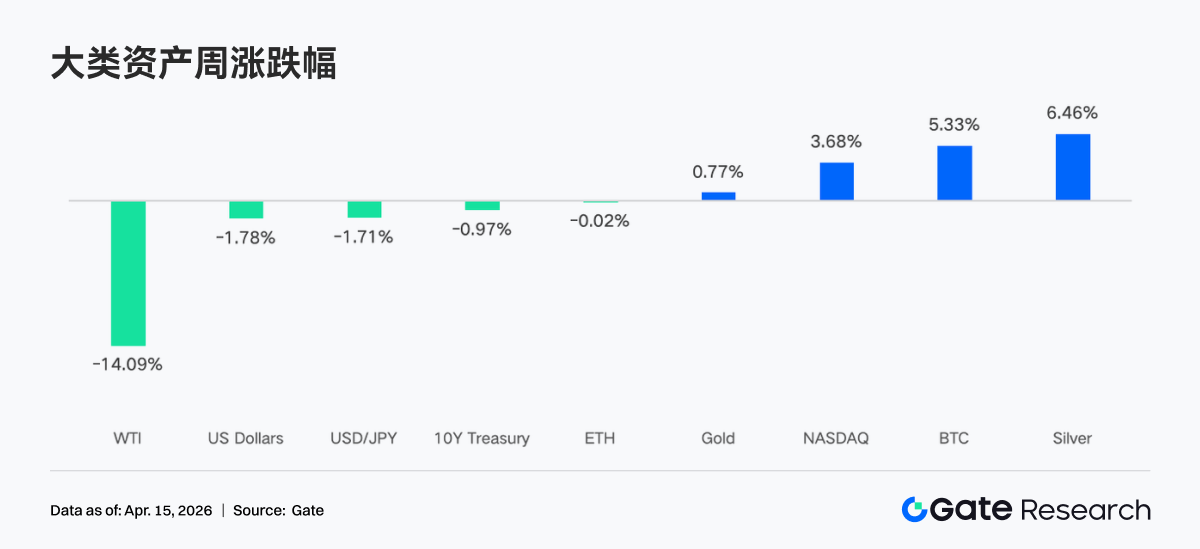Viewport: 1200px width, 549px height.
Task: Click the Source: Gate text
Action: coord(278,511)
